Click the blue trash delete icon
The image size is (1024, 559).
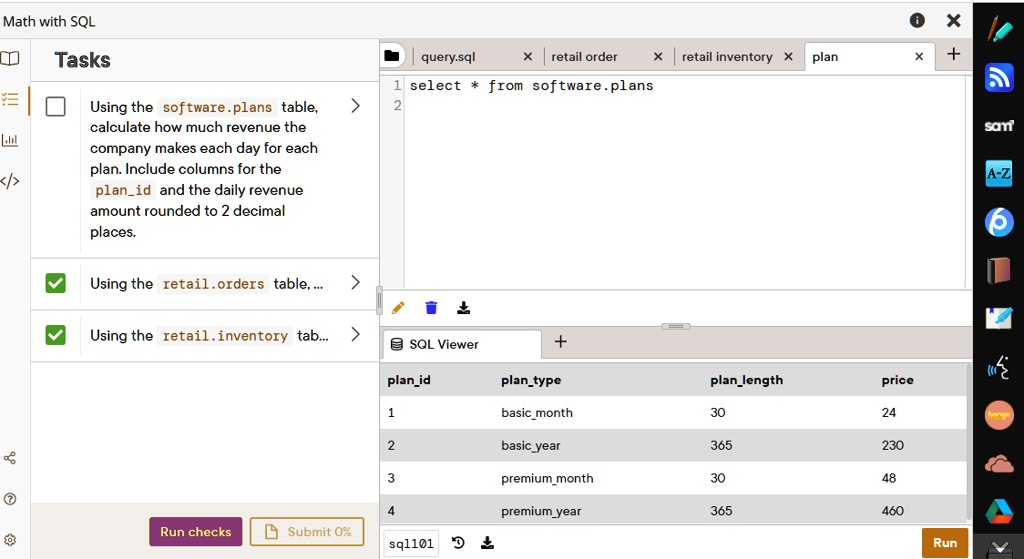coord(431,308)
